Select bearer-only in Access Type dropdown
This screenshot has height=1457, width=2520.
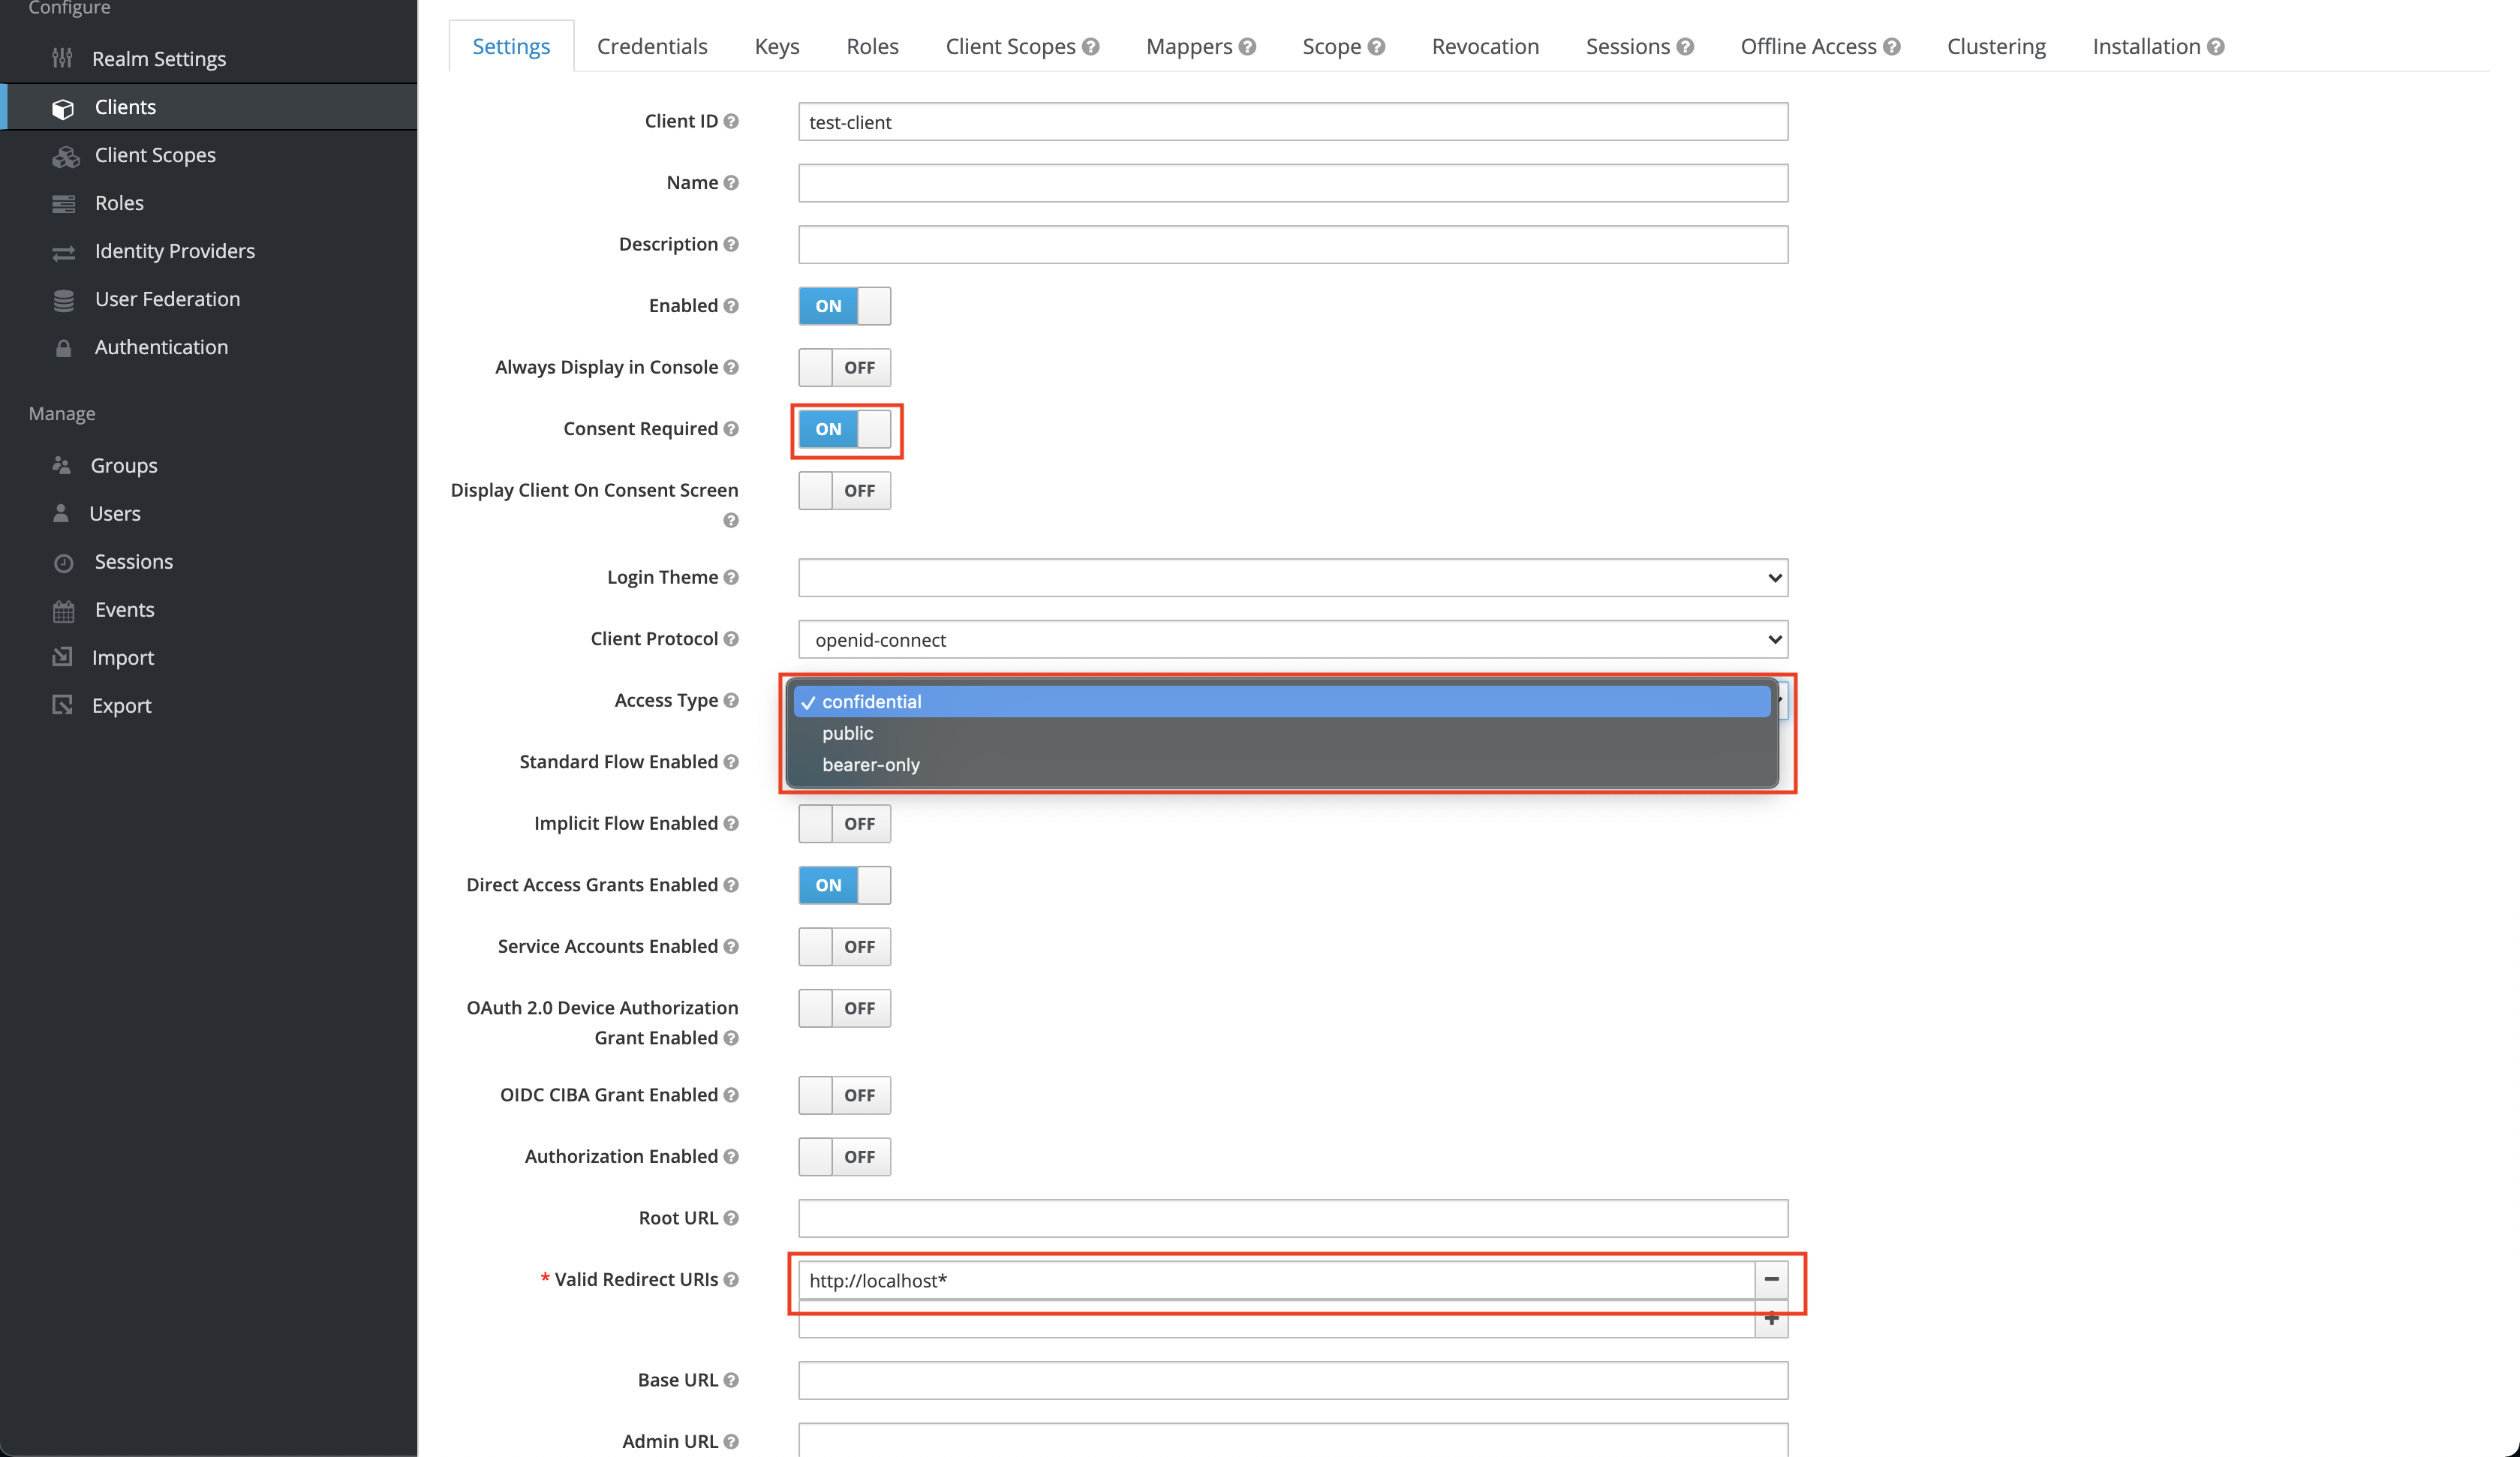[x=871, y=764]
